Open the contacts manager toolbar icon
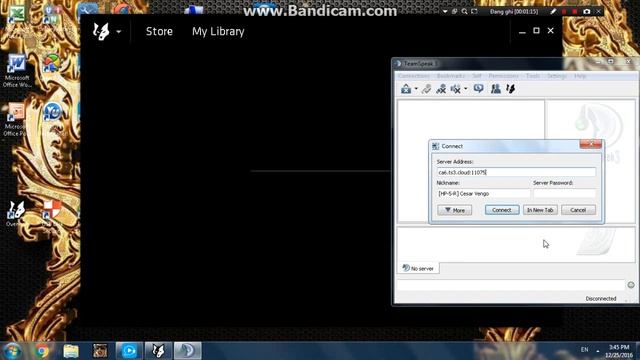Image resolution: width=640 pixels, height=360 pixels. 496,89
